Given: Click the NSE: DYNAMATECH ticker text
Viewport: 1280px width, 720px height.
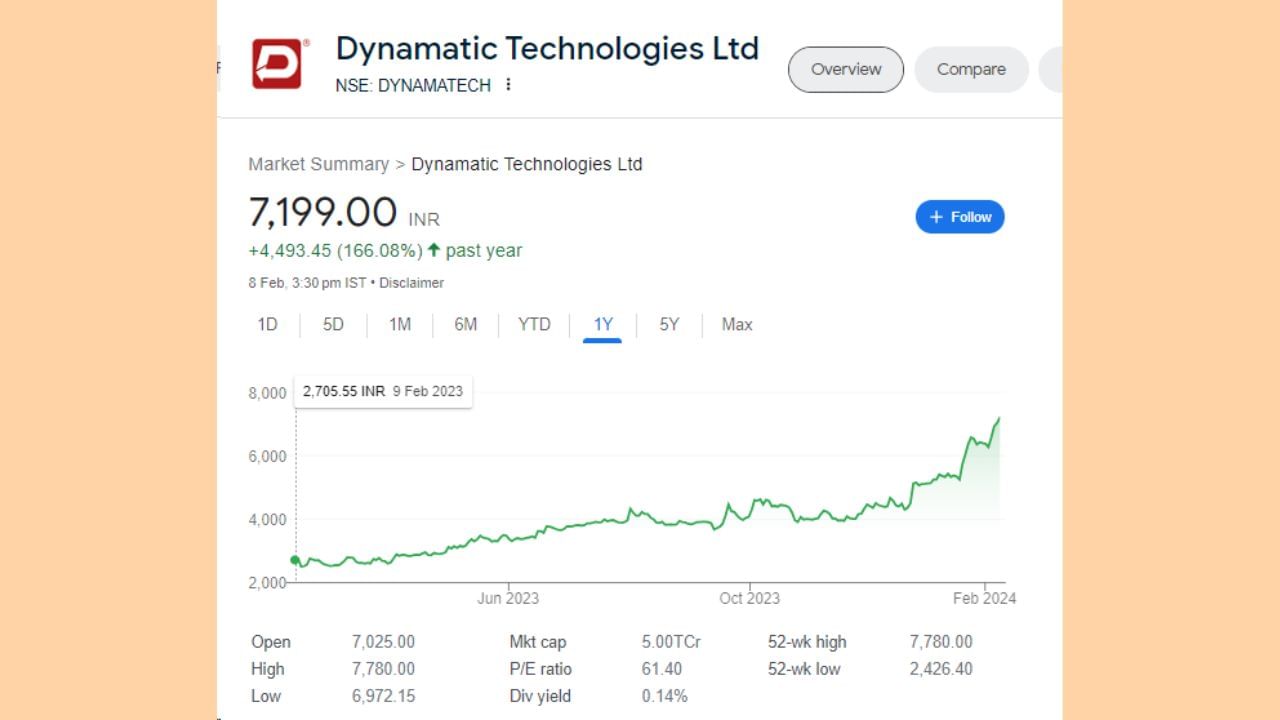Looking at the screenshot, I should [x=413, y=86].
